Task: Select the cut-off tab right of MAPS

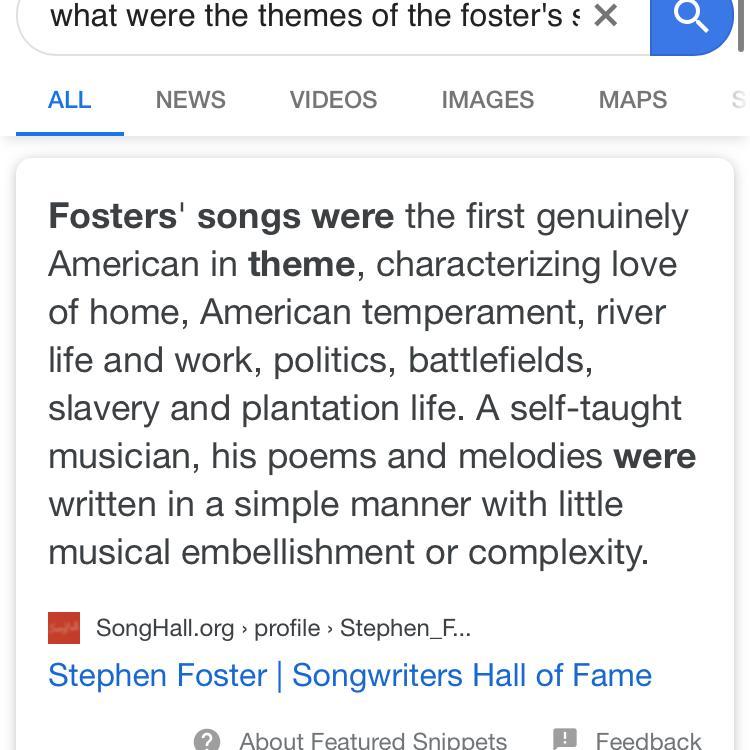Action: 739,100
